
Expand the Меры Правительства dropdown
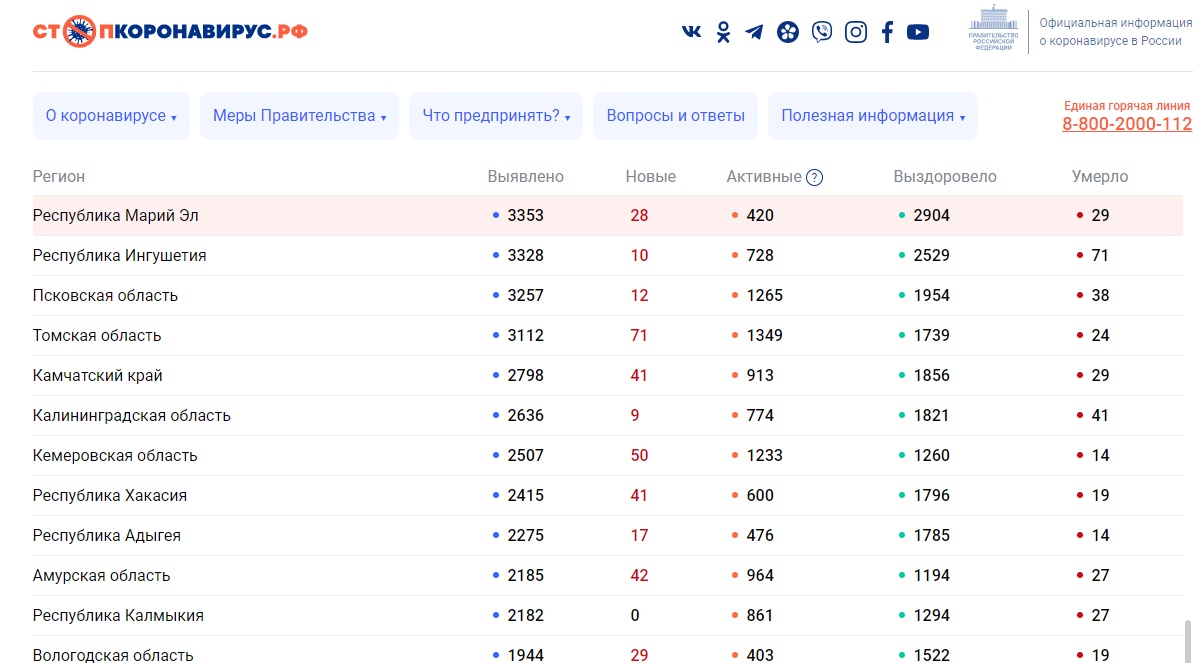tap(300, 116)
